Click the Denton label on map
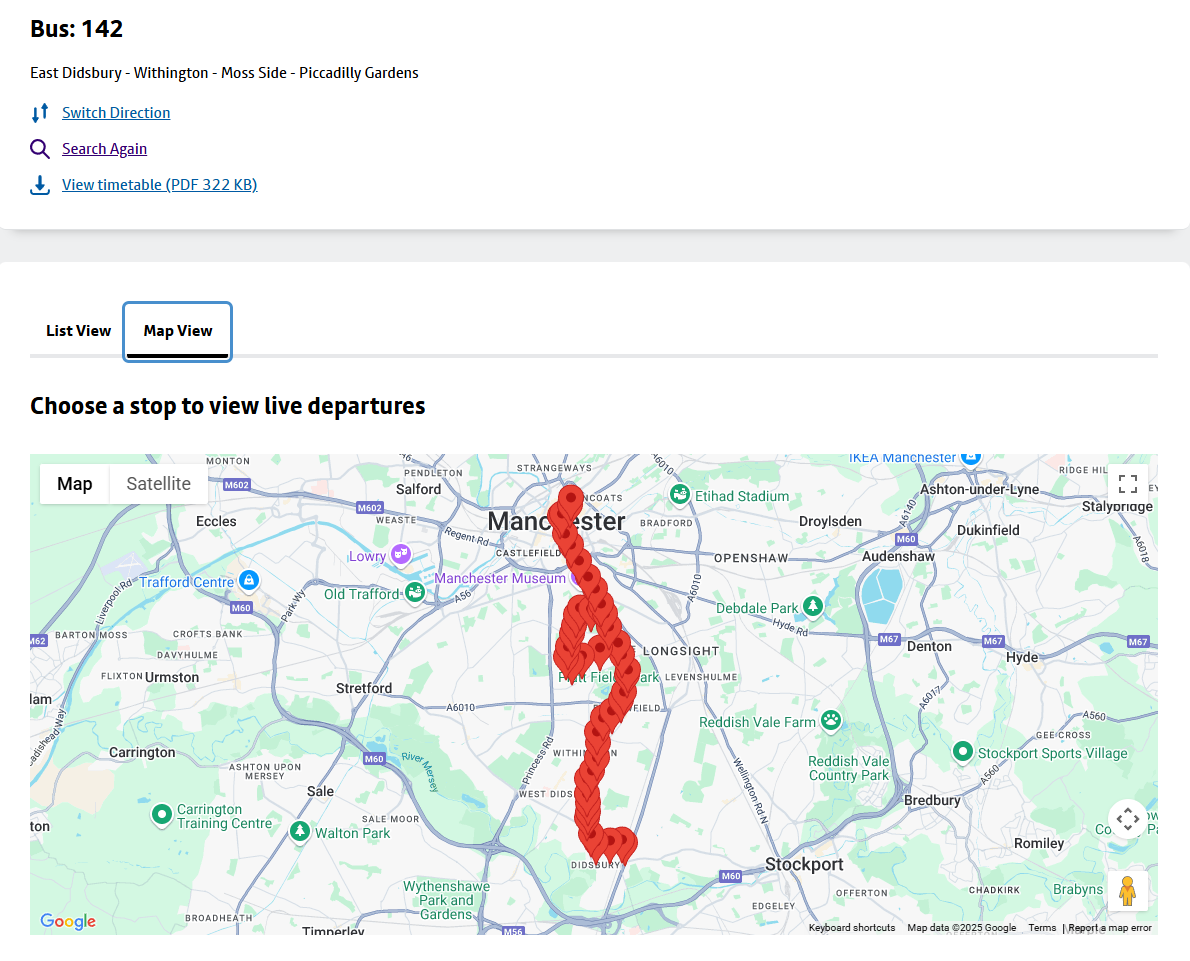This screenshot has height=961, width=1190. [929, 647]
